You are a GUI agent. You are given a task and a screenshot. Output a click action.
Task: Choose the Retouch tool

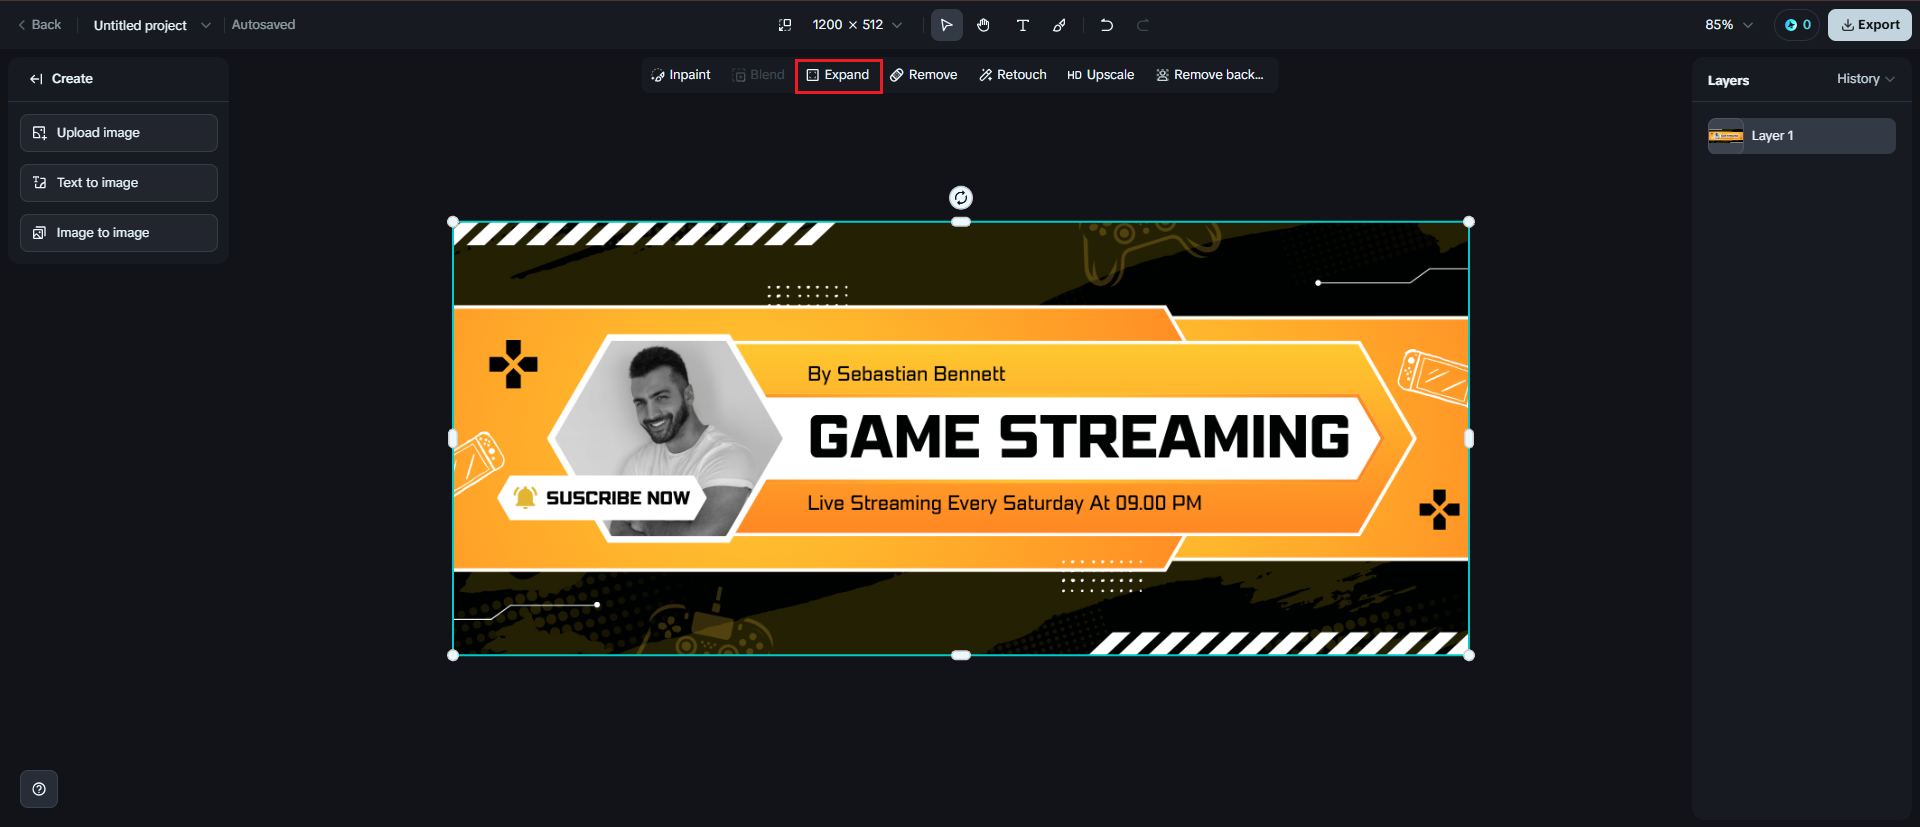1013,75
